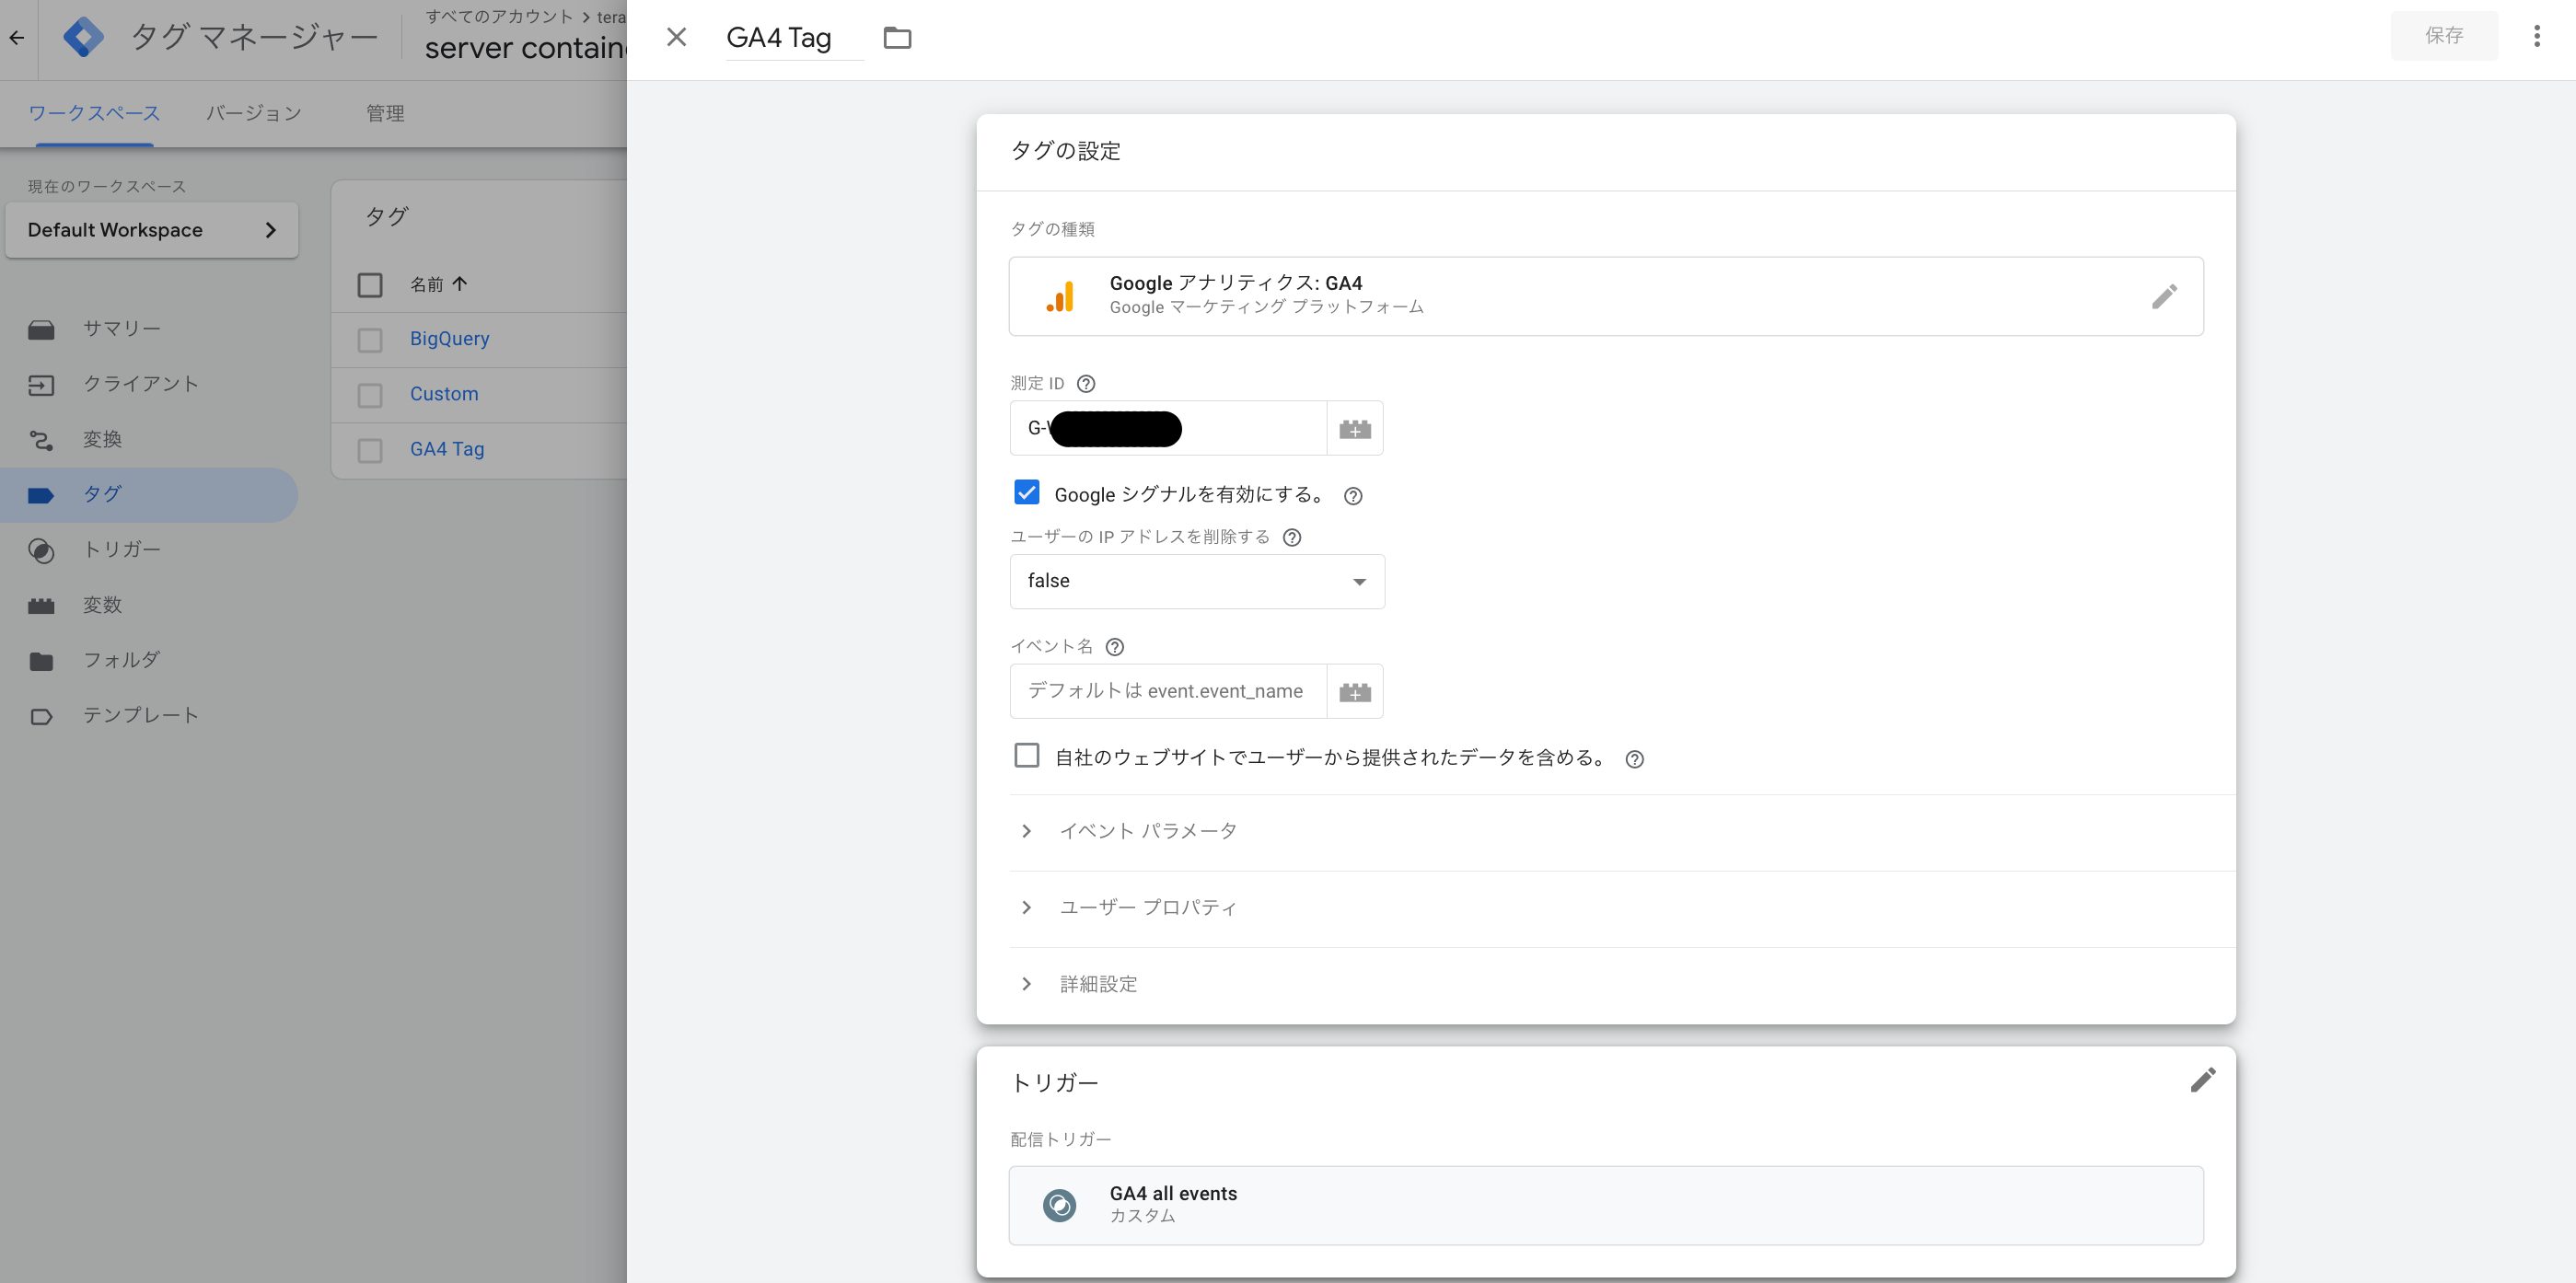Screen dimensions: 2576x1283
Task: Expand イベント パラメータ
Action: tap(1148, 830)
